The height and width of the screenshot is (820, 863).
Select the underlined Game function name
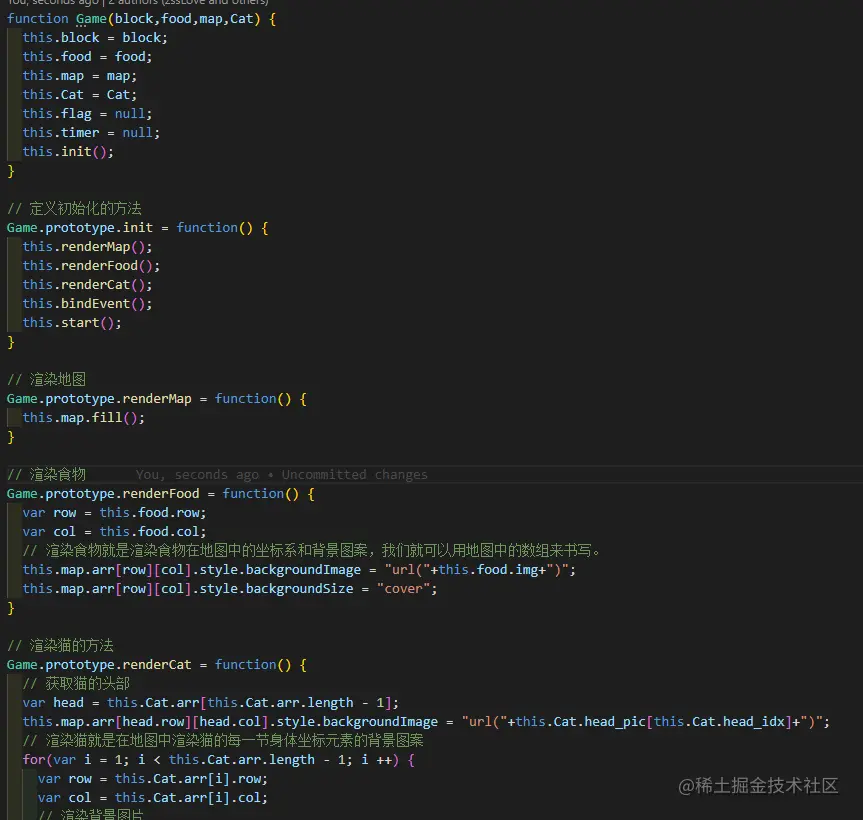click(91, 18)
